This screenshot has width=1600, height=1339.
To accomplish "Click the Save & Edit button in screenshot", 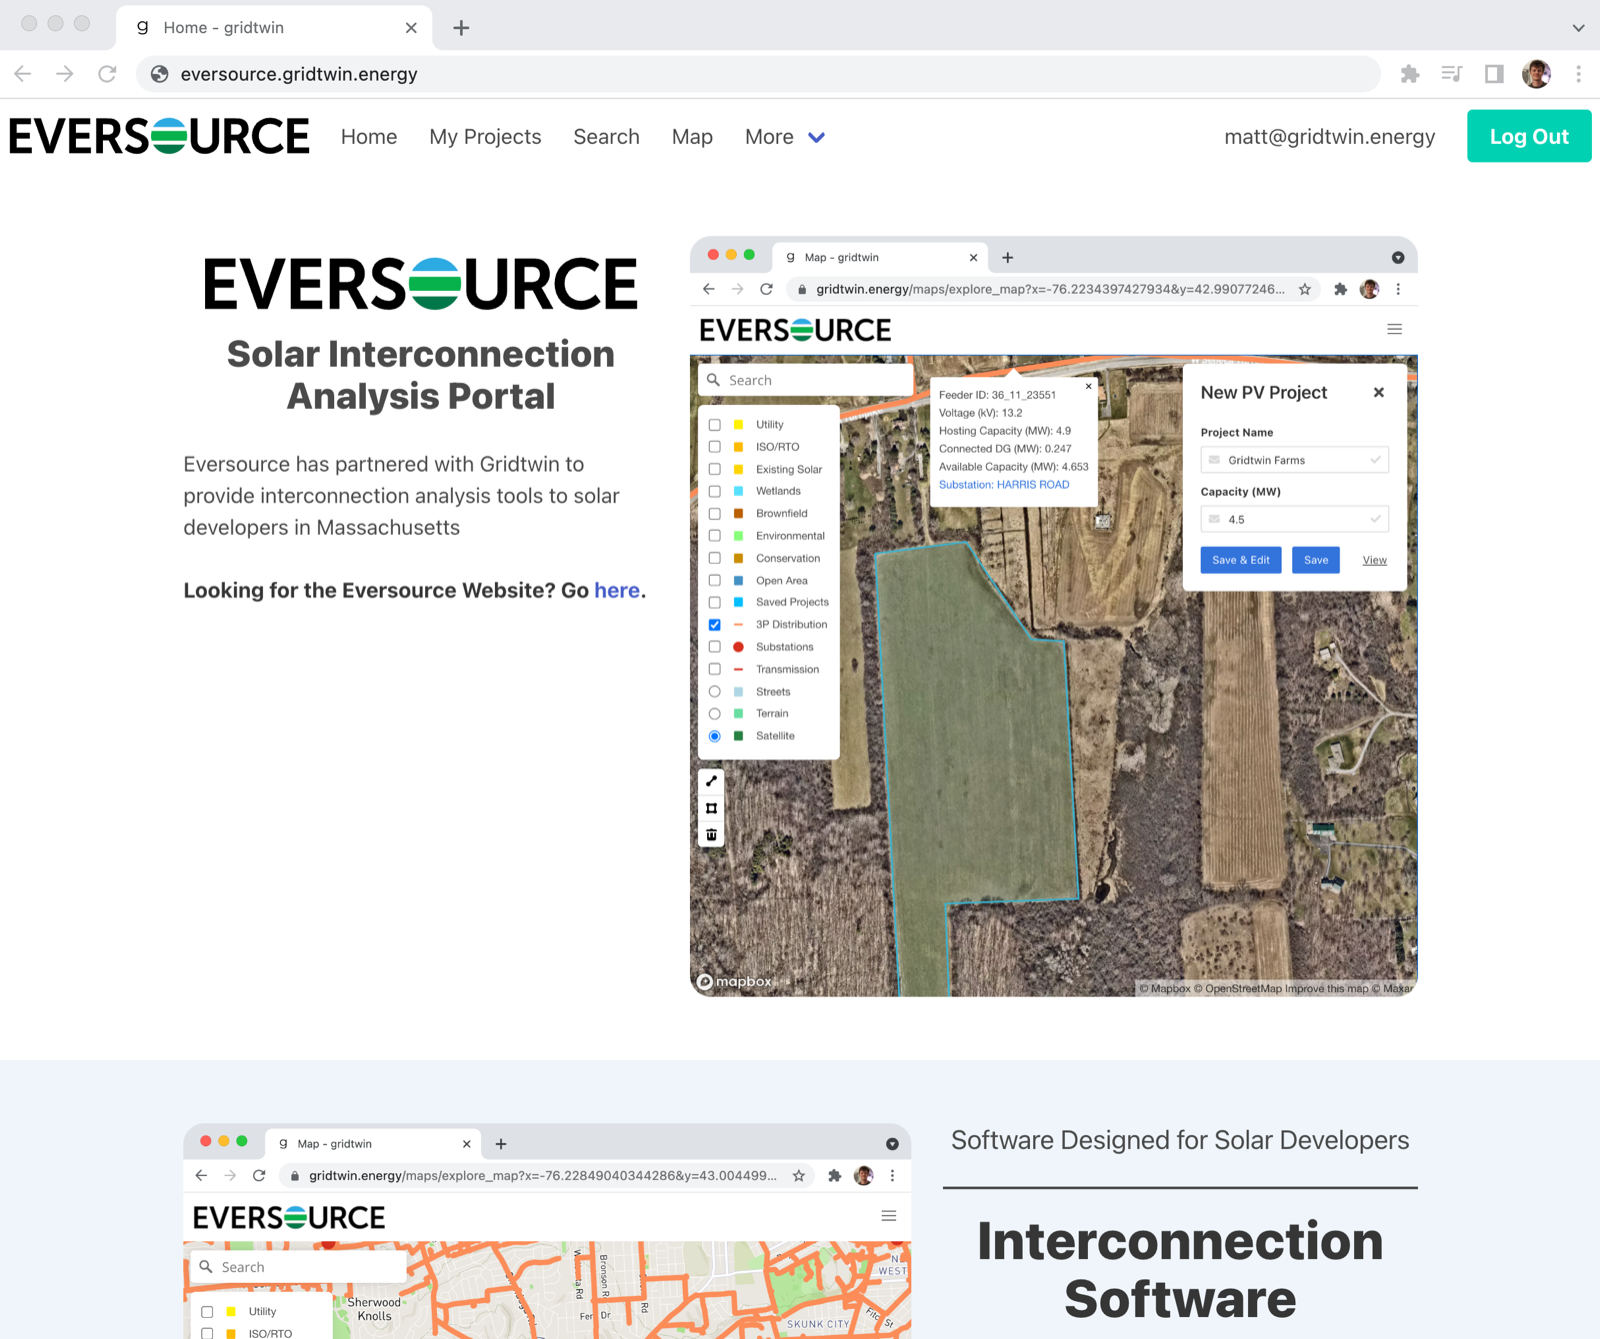I will pyautogui.click(x=1240, y=560).
